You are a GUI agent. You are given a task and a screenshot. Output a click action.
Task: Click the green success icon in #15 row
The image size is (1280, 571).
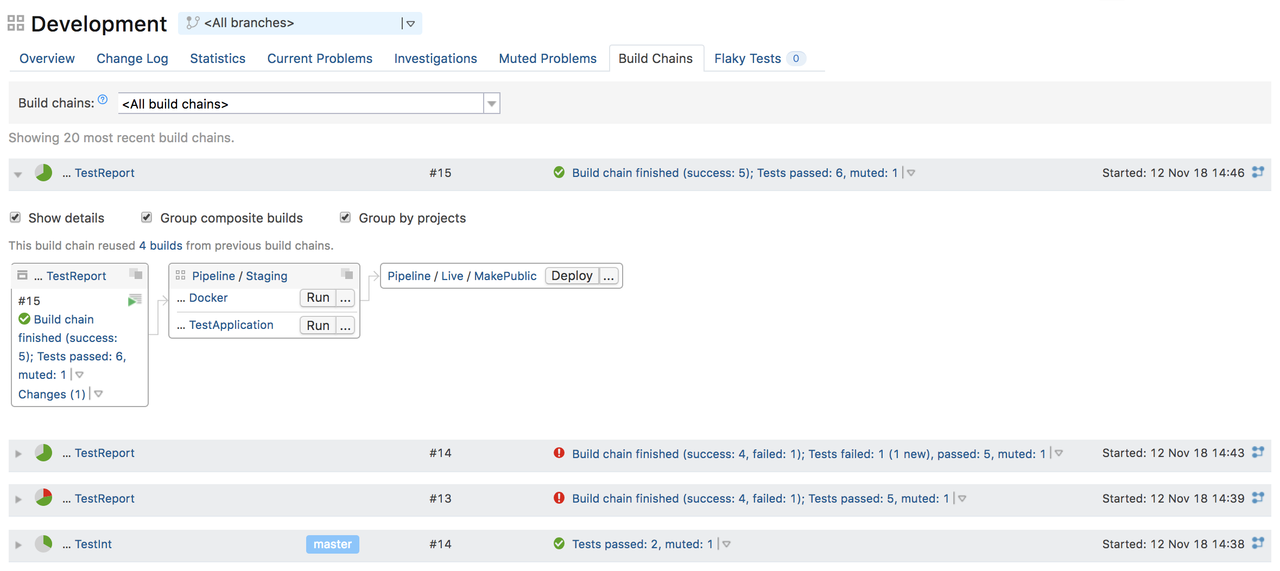pos(559,172)
